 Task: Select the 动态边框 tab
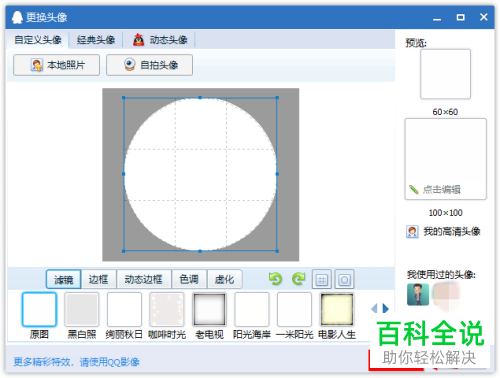(x=143, y=279)
